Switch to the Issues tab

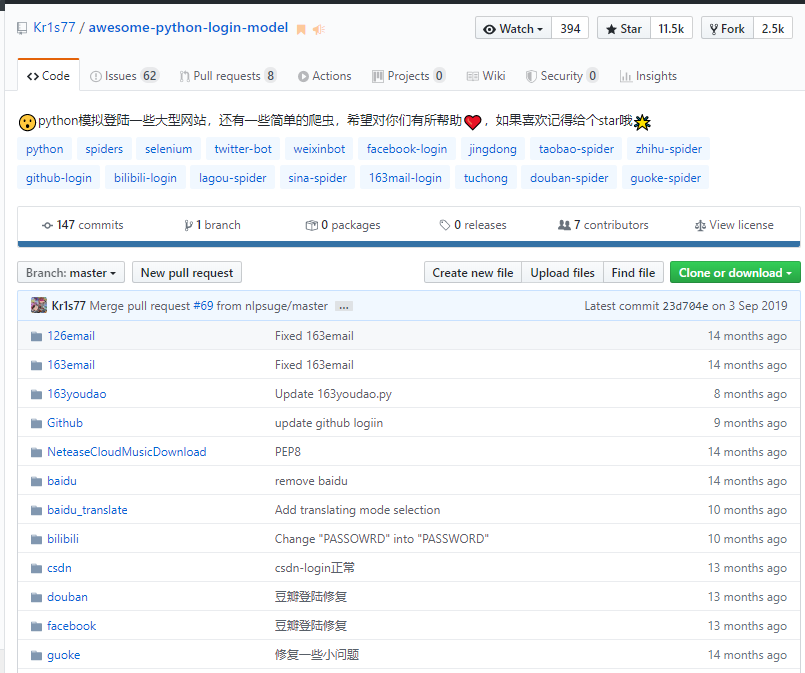pyautogui.click(x=124, y=76)
